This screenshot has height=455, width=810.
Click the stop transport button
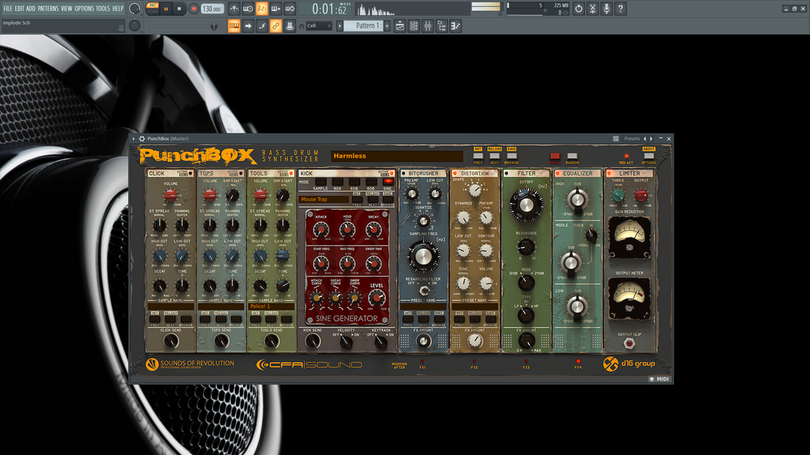tap(179, 9)
